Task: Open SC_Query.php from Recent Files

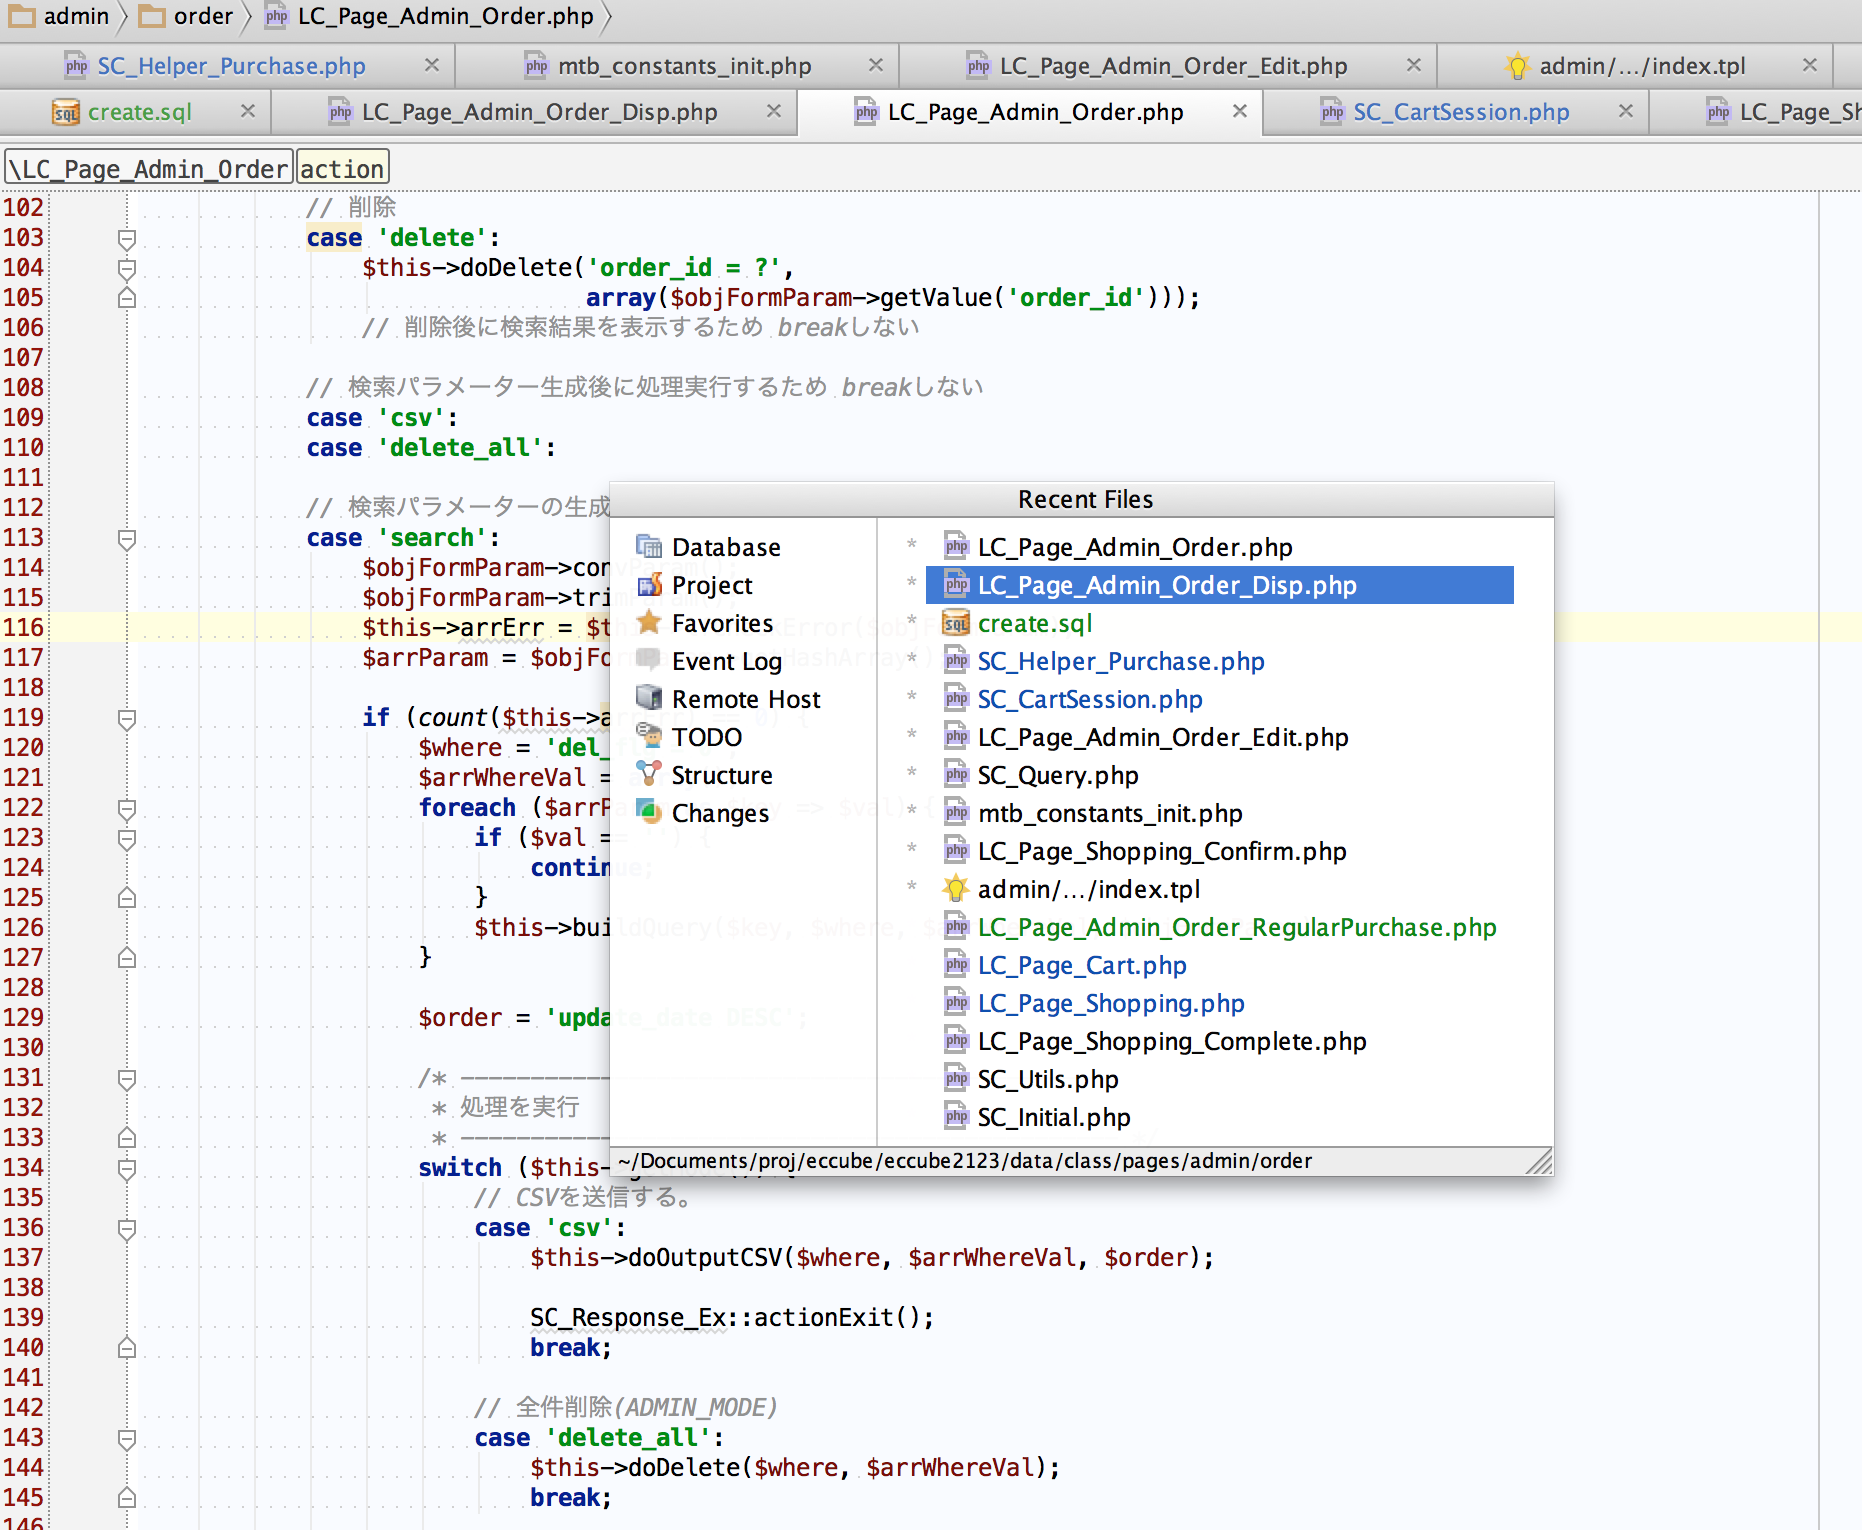Action: tap(1057, 775)
